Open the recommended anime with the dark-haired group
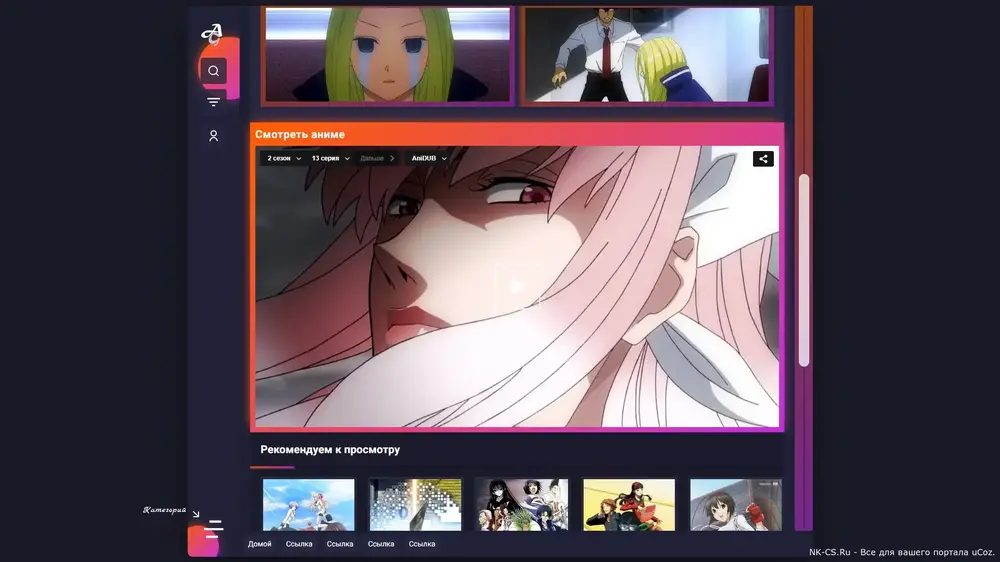The height and width of the screenshot is (562, 1000). point(522,505)
